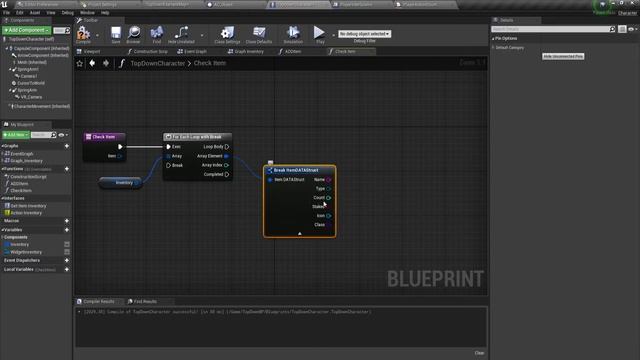Go back with the graph navigation arrow
Viewport: 640px width, 360px height.
click(x=92, y=63)
